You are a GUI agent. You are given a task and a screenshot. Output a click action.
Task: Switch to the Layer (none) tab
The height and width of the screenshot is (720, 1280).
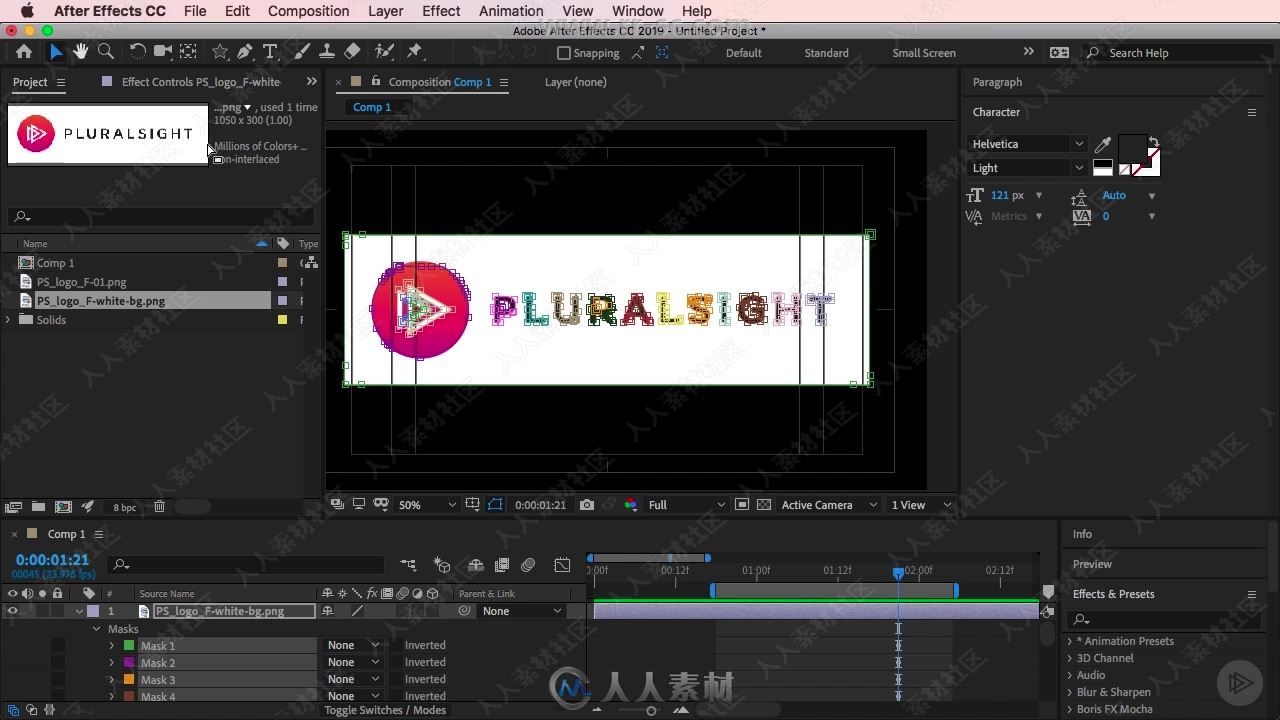point(575,82)
